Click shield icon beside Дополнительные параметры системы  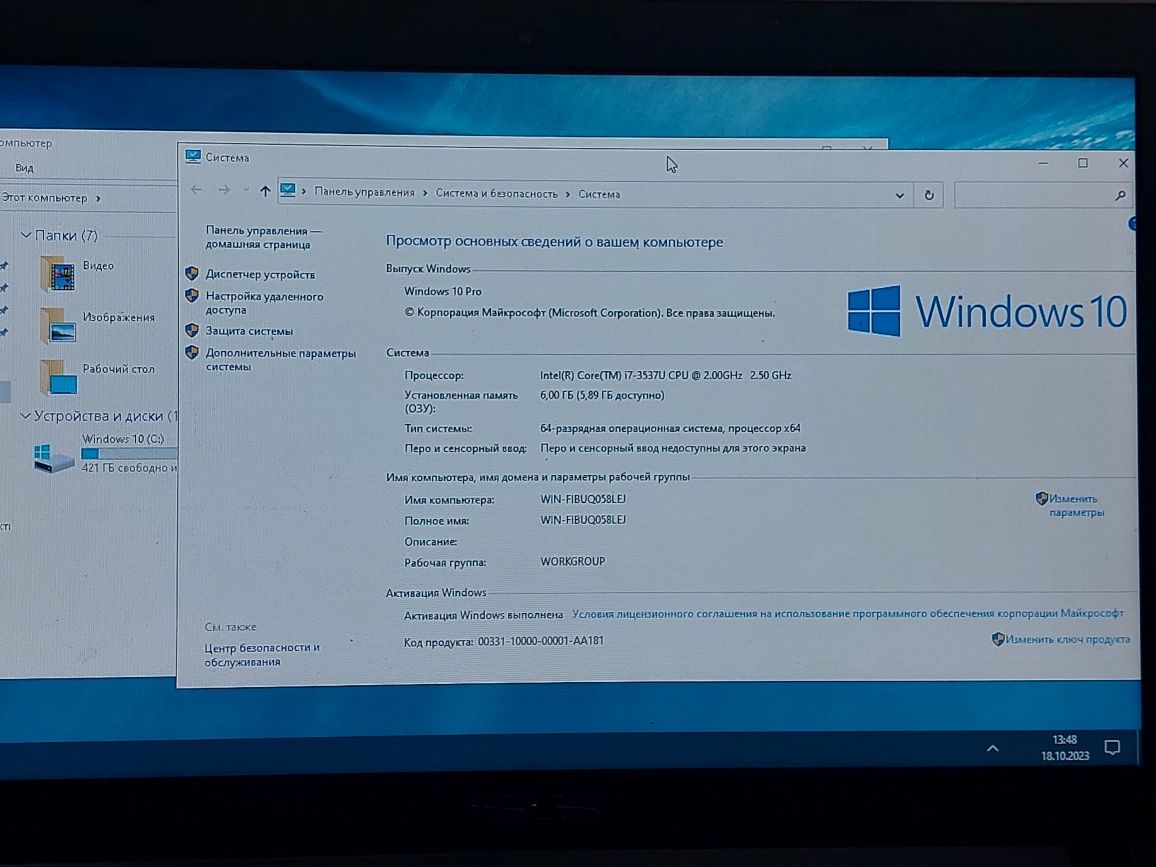tap(192, 352)
